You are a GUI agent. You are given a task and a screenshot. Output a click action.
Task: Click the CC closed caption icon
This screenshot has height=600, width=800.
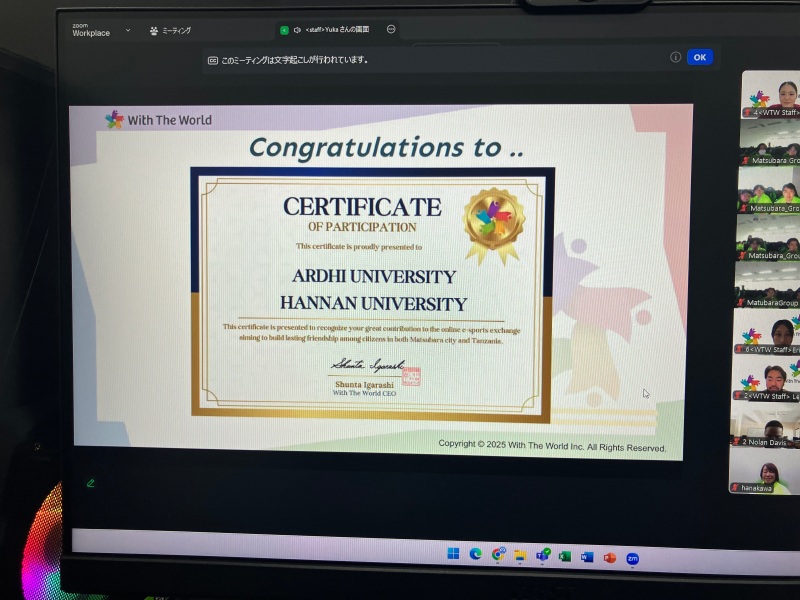pyautogui.click(x=212, y=60)
